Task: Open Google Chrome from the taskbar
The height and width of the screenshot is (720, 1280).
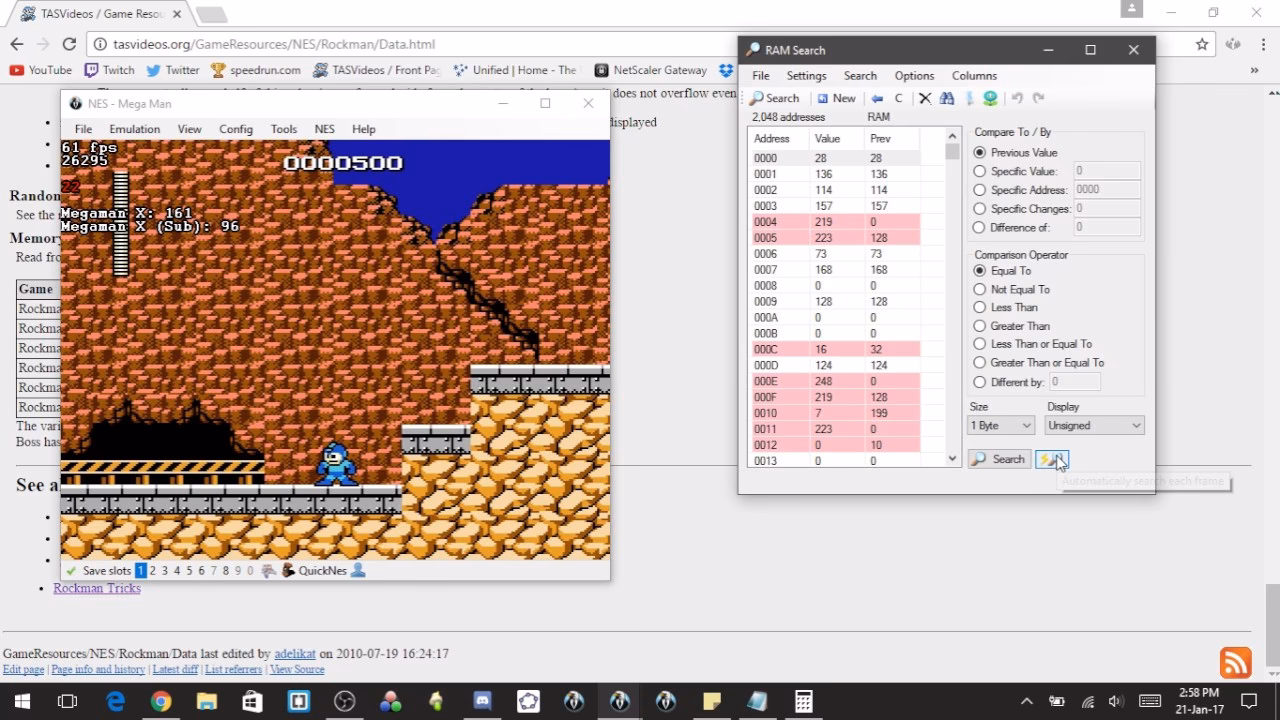Action: tap(161, 702)
